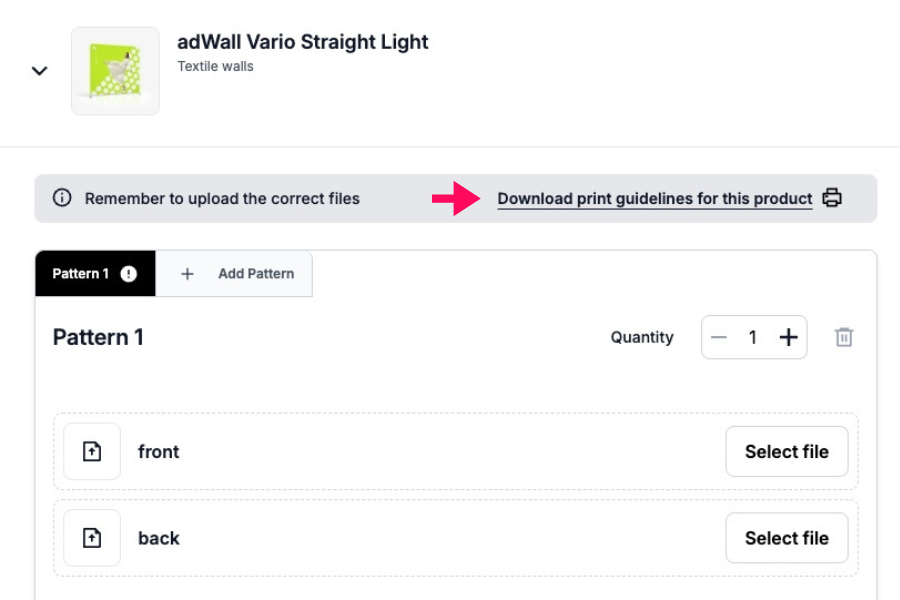Click the printer icon next to guidelines
Image resolution: width=900 pixels, height=600 pixels.
click(x=832, y=198)
